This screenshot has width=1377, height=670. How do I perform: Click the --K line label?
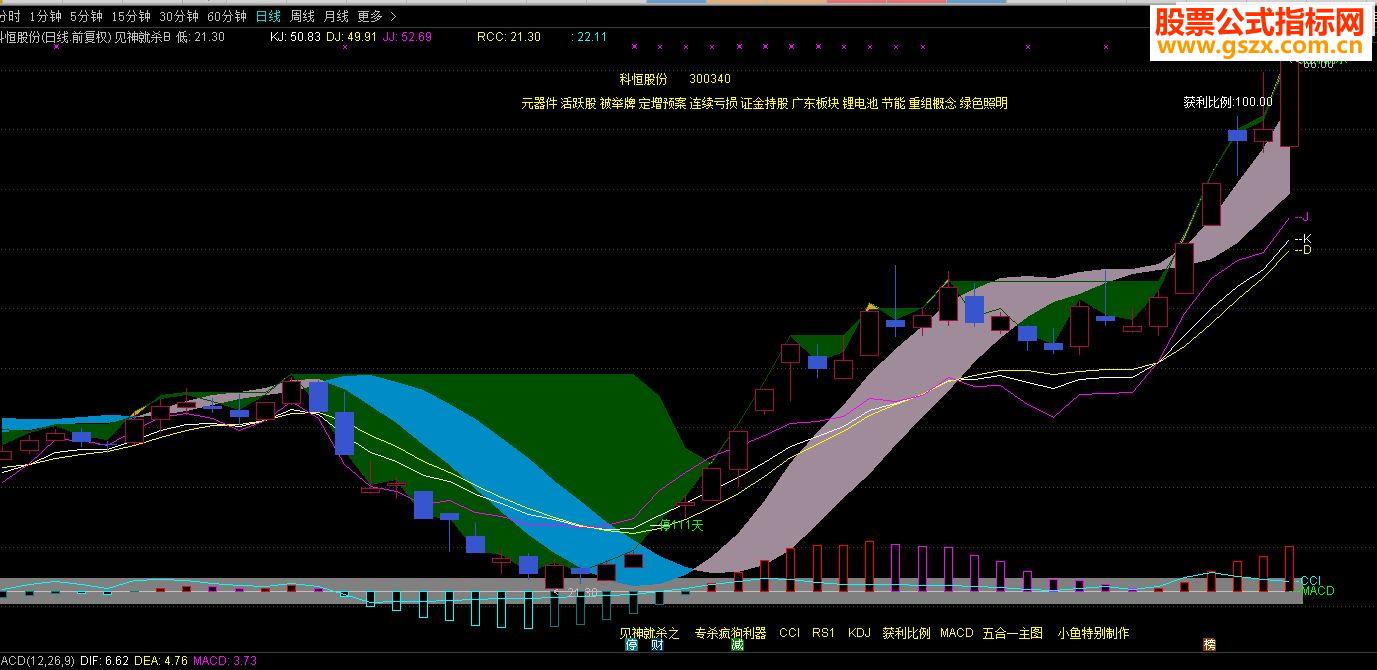coord(1302,238)
